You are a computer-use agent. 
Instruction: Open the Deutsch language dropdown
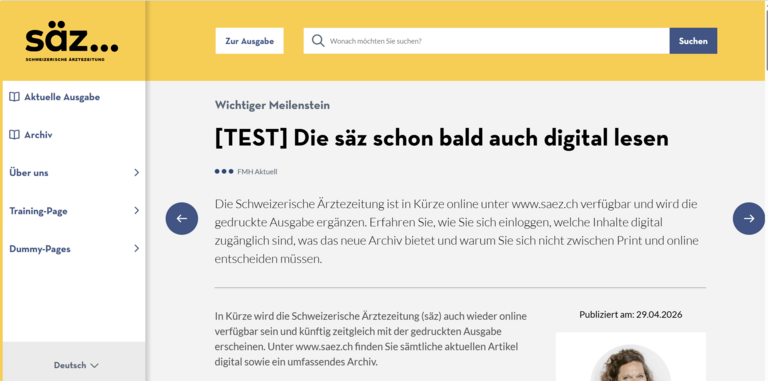[x=76, y=365]
